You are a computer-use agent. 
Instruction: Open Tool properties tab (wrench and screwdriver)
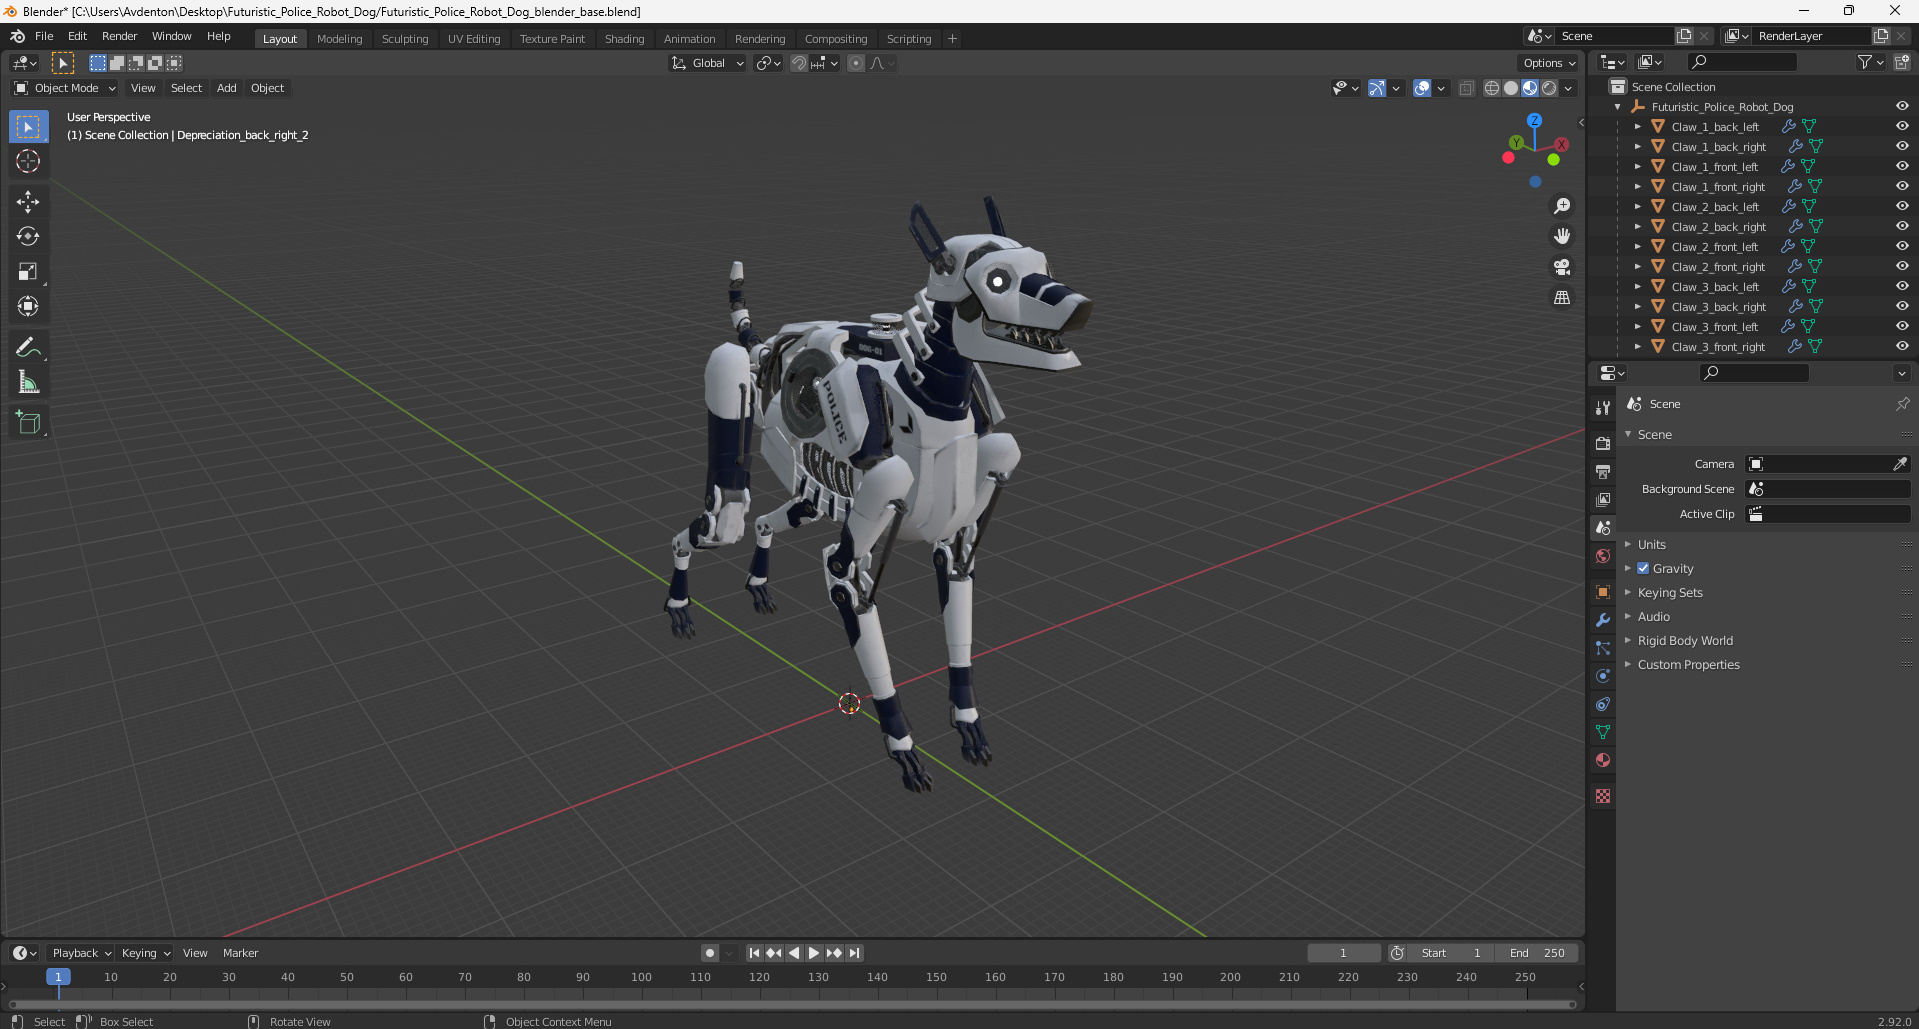point(1603,408)
